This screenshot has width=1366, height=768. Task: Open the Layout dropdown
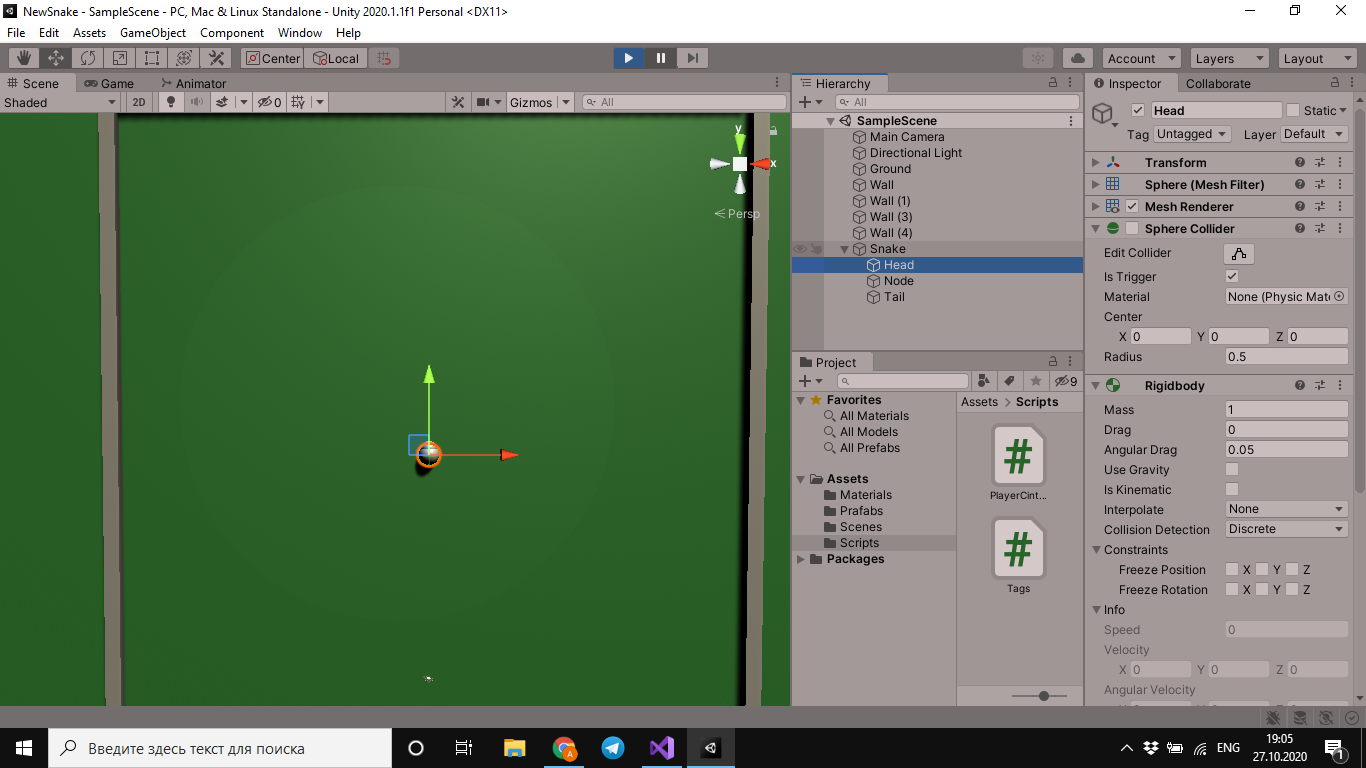(x=1316, y=58)
